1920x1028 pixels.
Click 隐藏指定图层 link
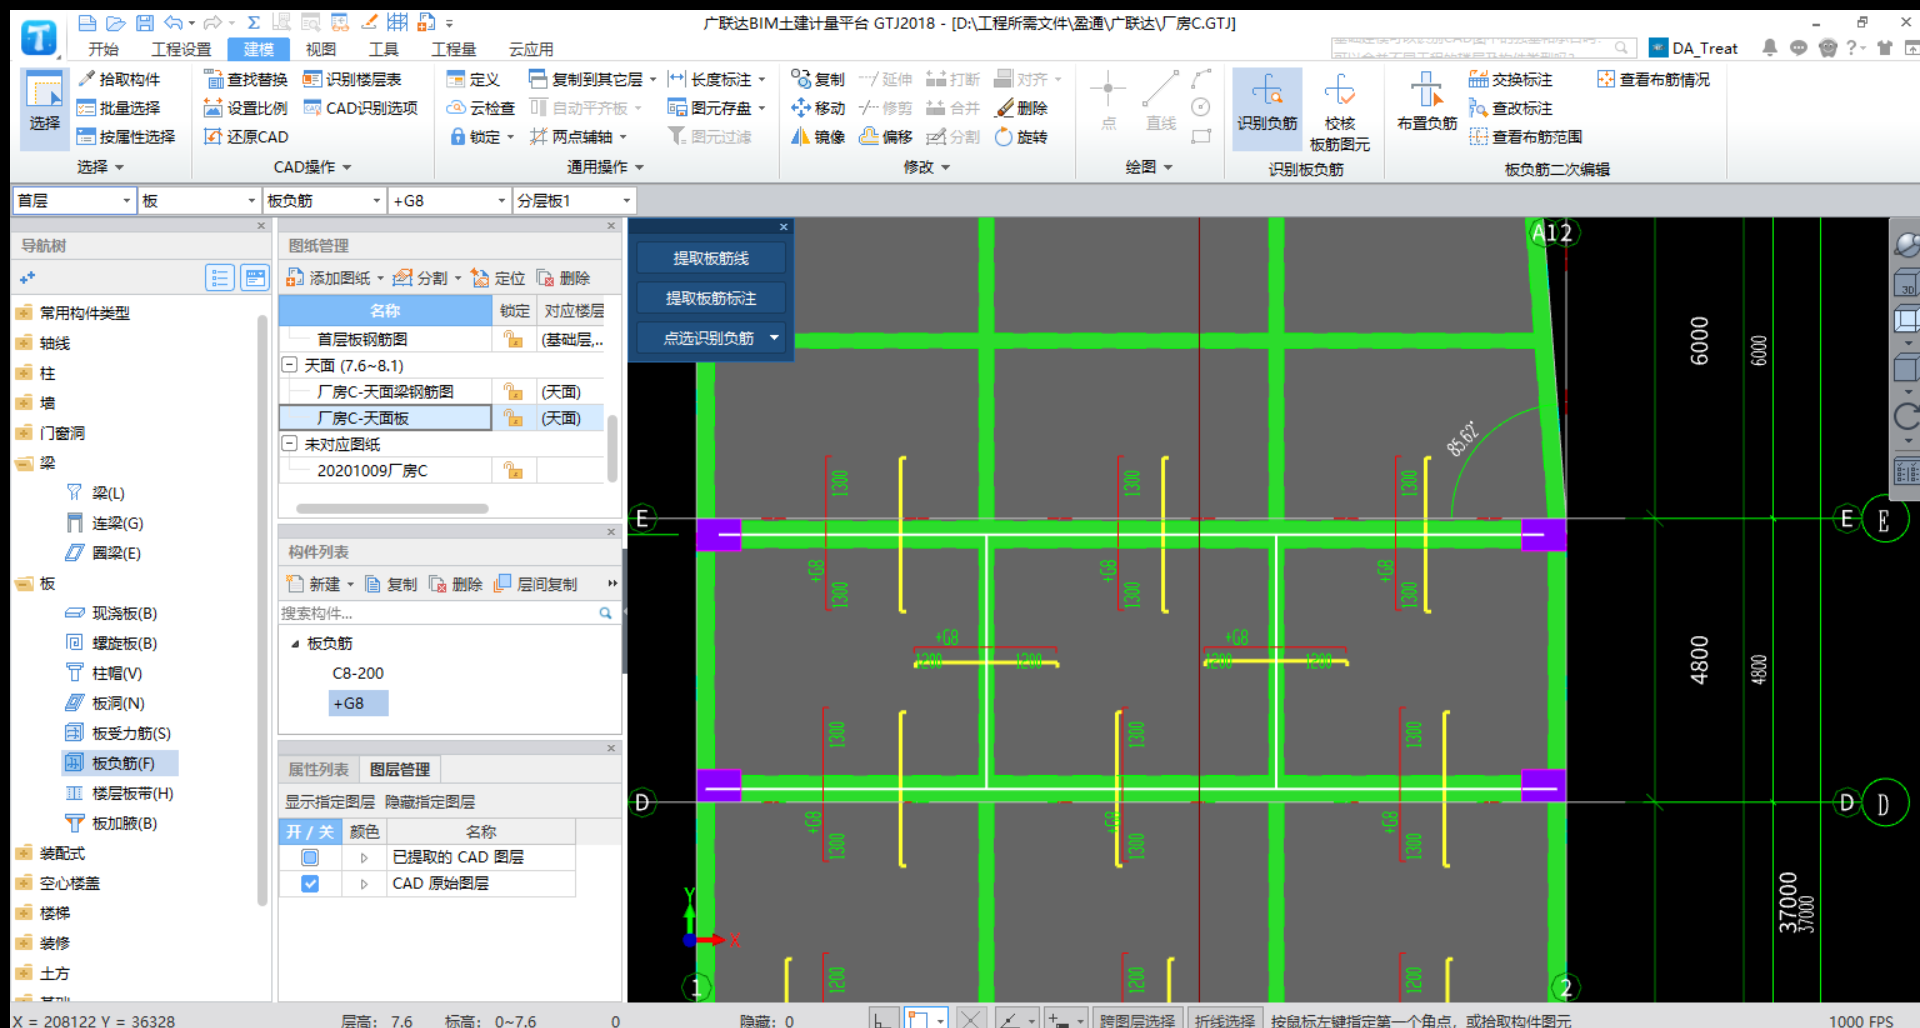pos(430,802)
